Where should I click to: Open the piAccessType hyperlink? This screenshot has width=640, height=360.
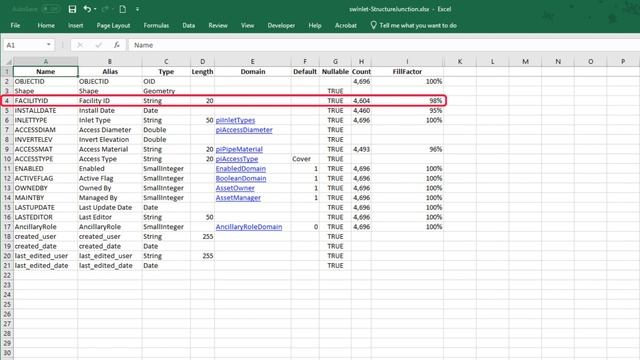[237, 159]
